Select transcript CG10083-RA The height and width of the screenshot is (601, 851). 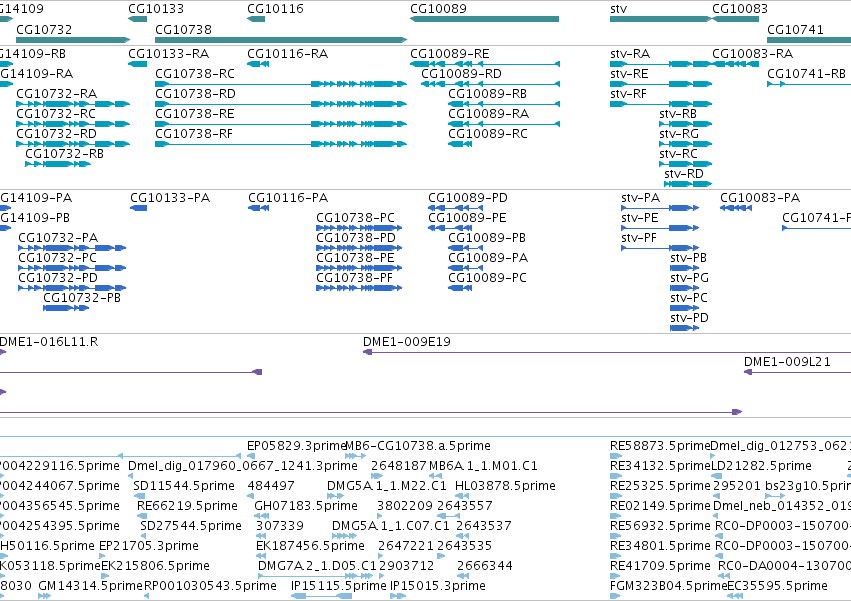pyautogui.click(x=735, y=64)
